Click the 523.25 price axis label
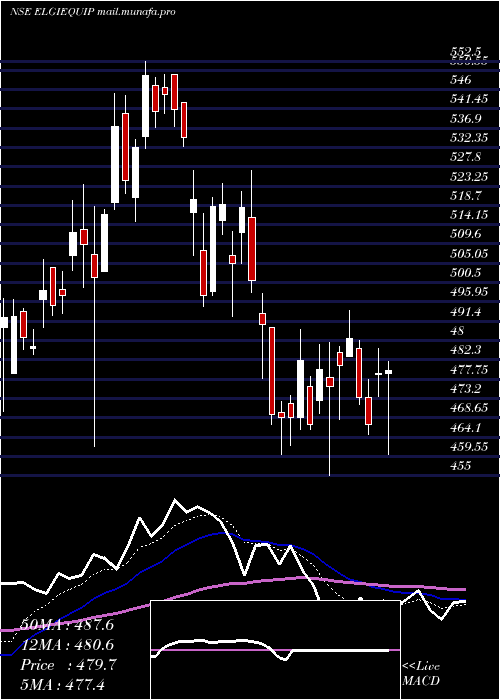The image size is (500, 700). pos(469,176)
